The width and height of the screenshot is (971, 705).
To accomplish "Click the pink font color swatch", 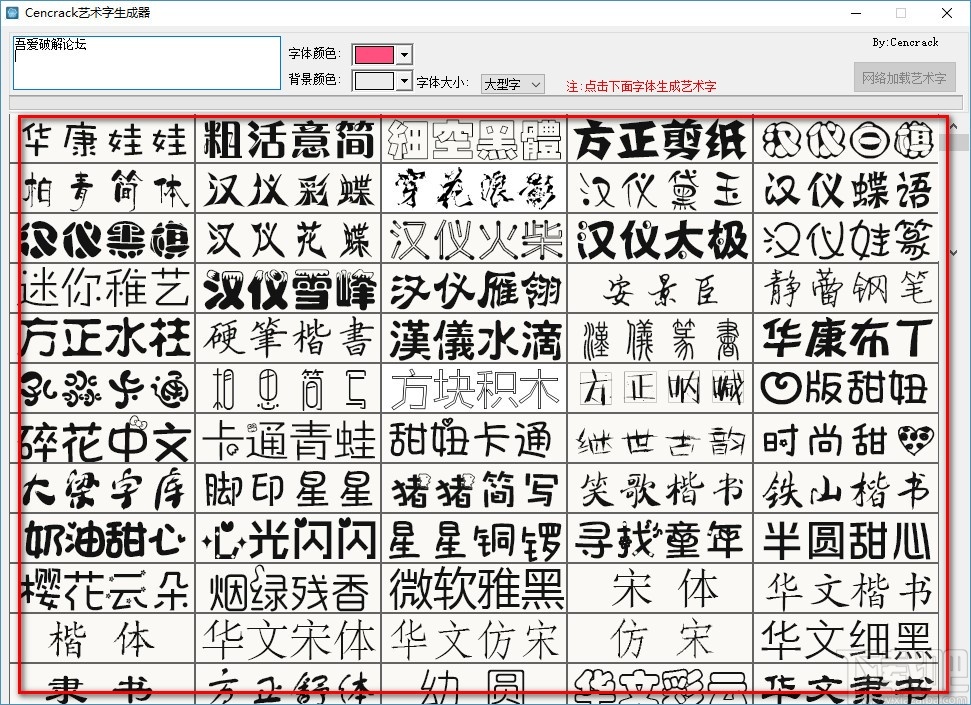I will tap(375, 54).
